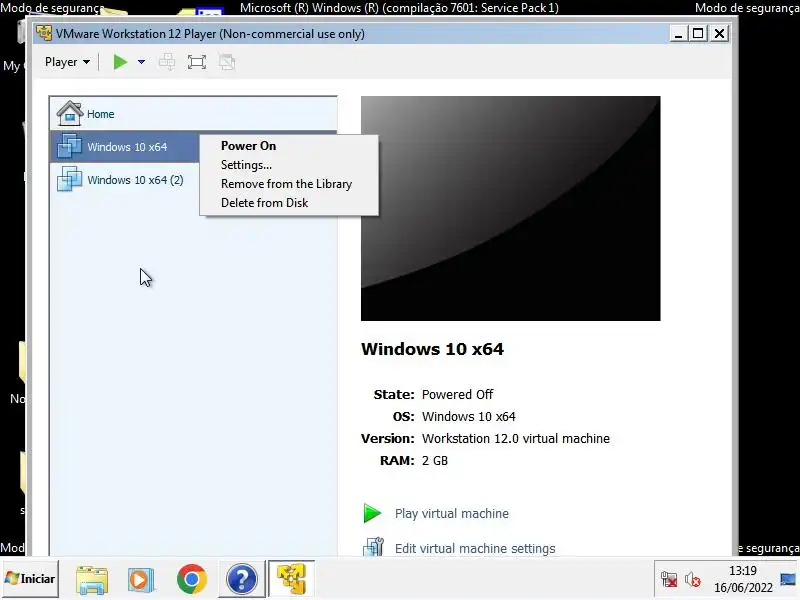The height and width of the screenshot is (600, 800).
Task: Click the Windows 10 x64 (2) VM icon
Action: point(69,180)
